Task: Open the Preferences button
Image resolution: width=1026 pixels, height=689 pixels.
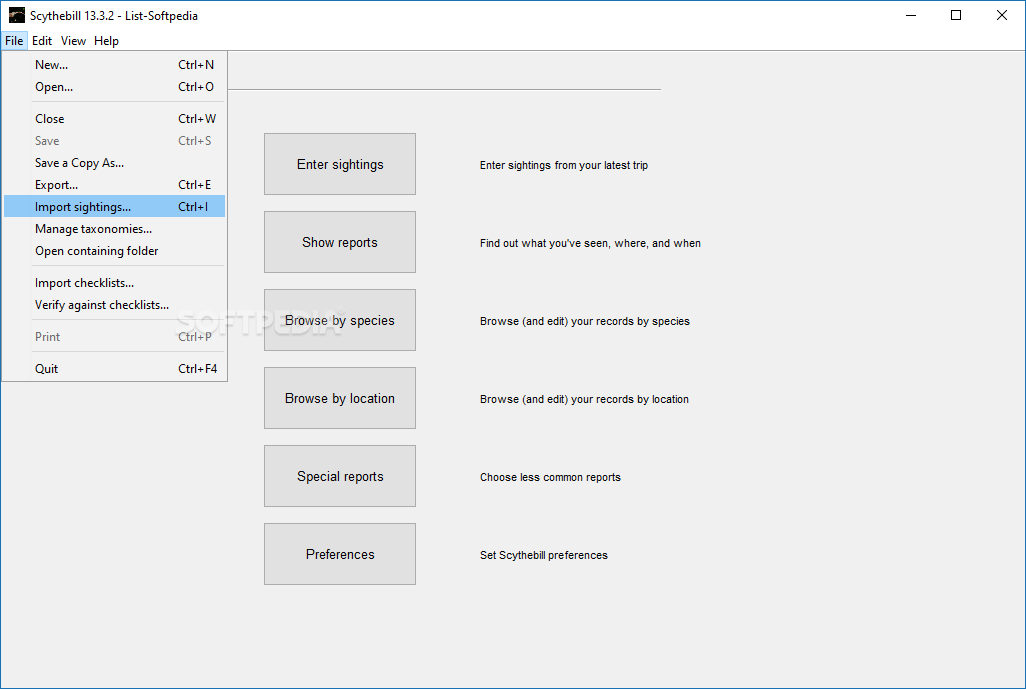Action: (x=340, y=554)
